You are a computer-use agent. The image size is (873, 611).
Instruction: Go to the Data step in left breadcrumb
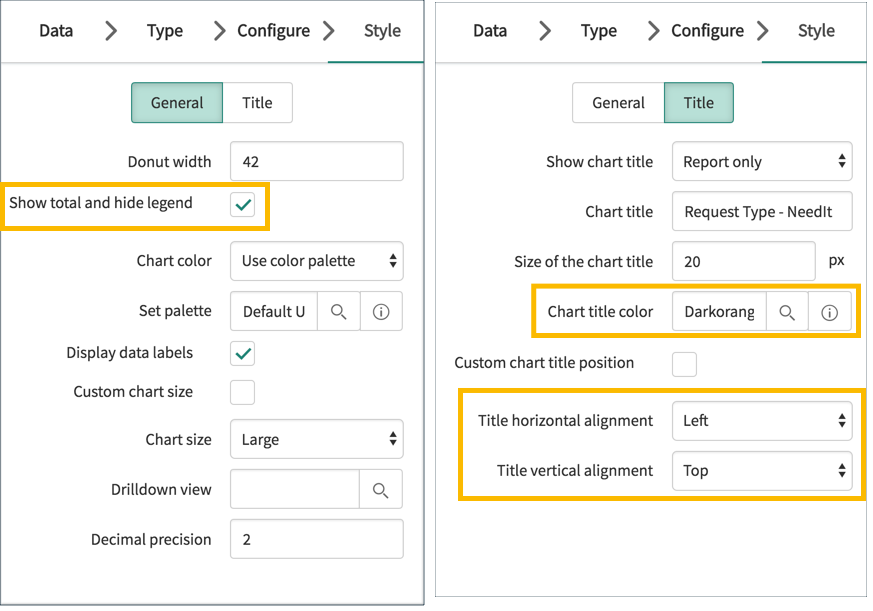pyautogui.click(x=55, y=30)
